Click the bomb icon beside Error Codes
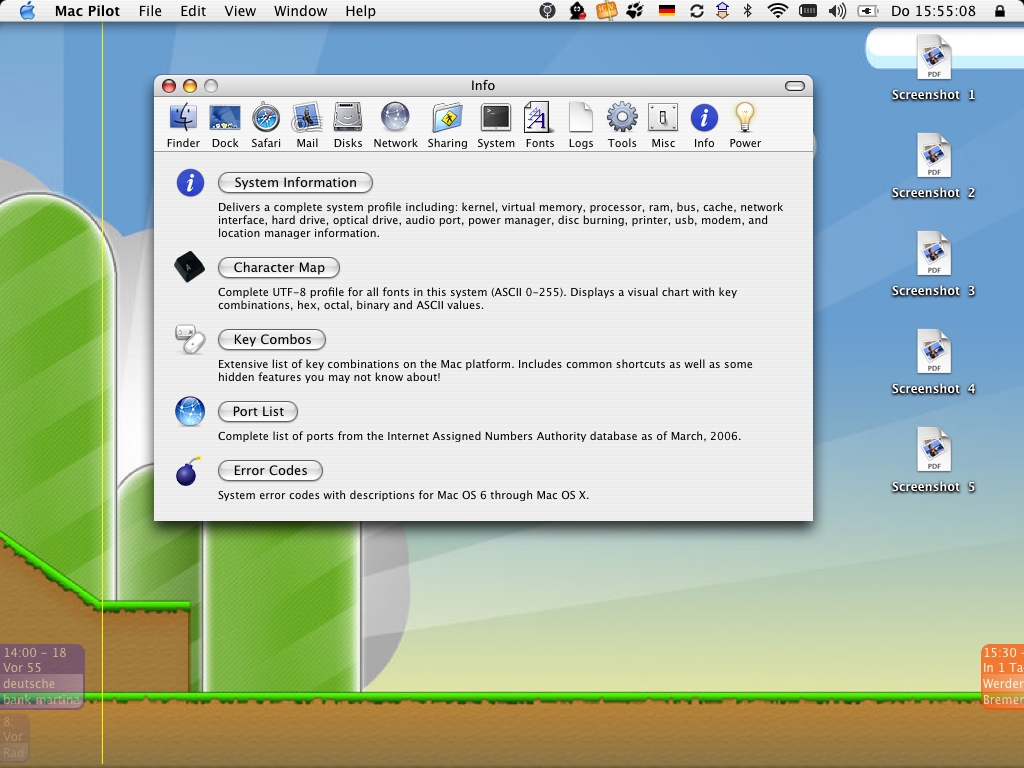Viewport: 1024px width, 768px height. [x=187, y=472]
